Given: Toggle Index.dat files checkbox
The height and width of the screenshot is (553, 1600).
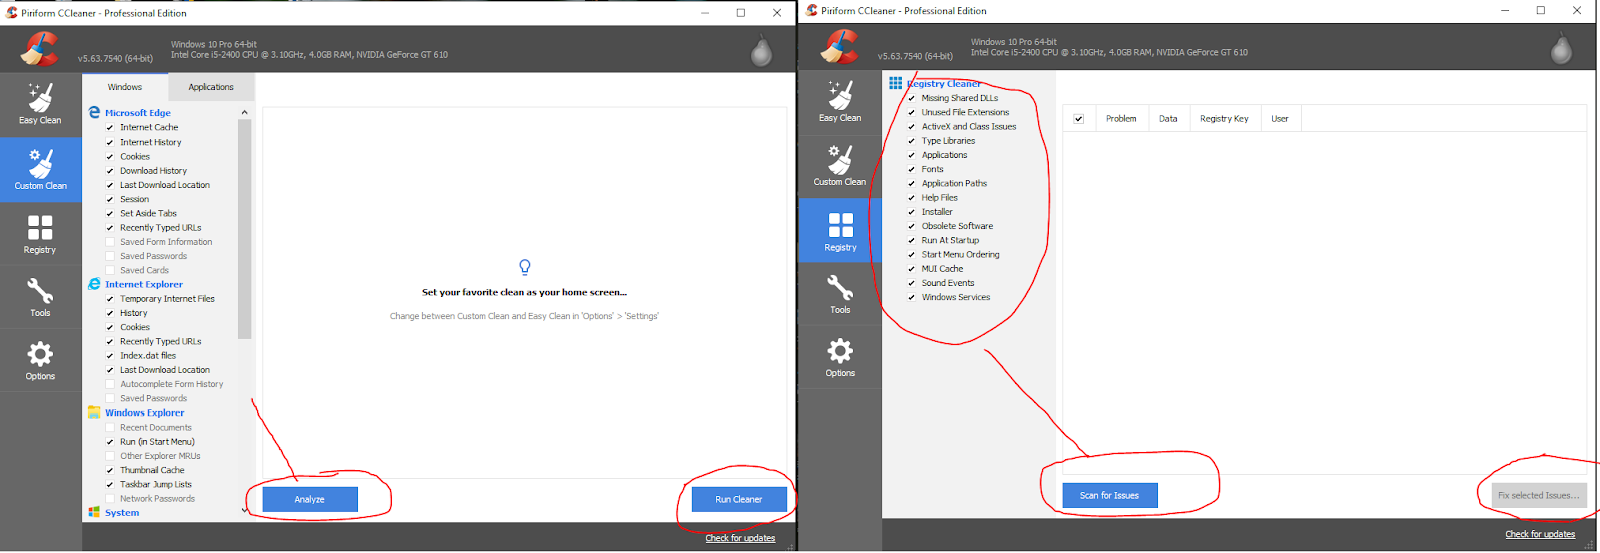Looking at the screenshot, I should (x=110, y=356).
